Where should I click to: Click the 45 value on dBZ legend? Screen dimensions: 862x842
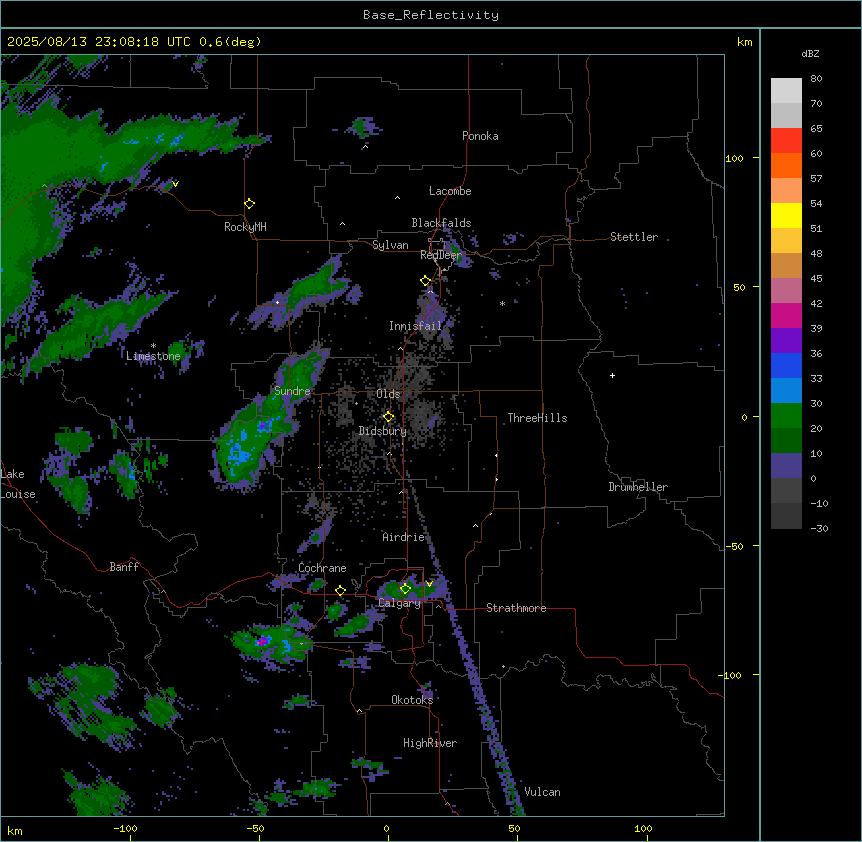[816, 278]
